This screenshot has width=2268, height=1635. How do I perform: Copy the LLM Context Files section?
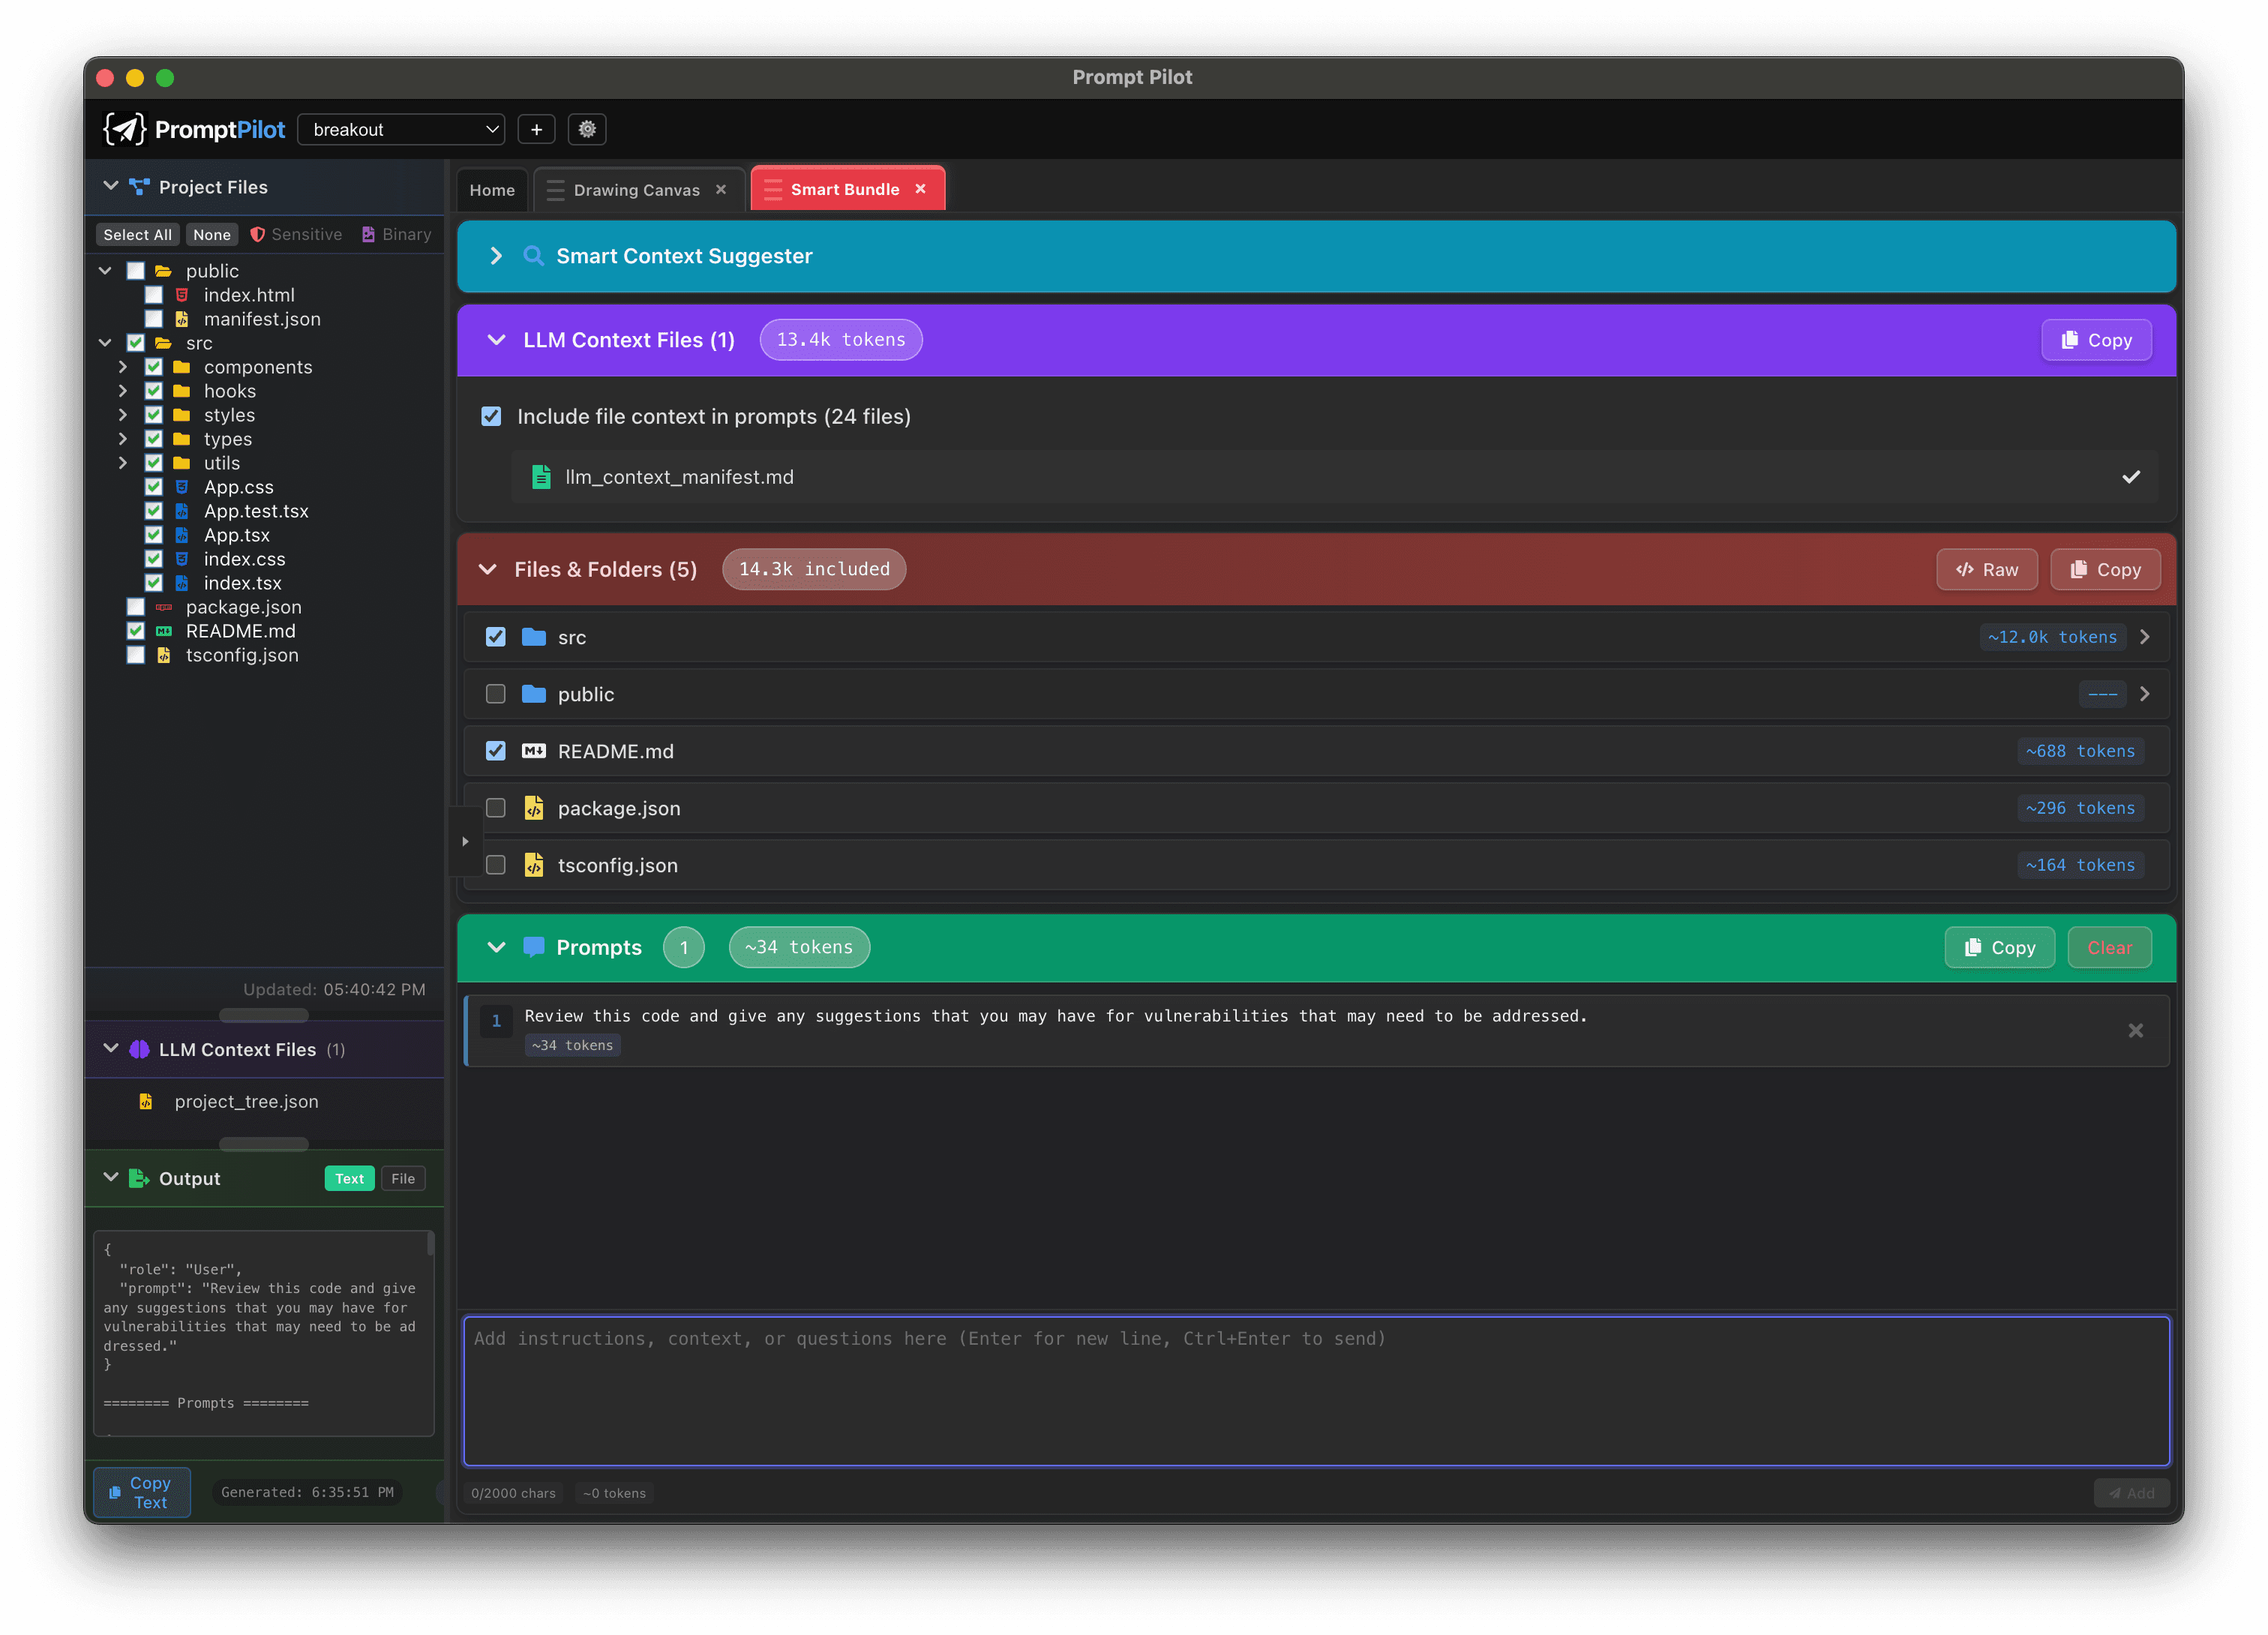coord(2096,340)
